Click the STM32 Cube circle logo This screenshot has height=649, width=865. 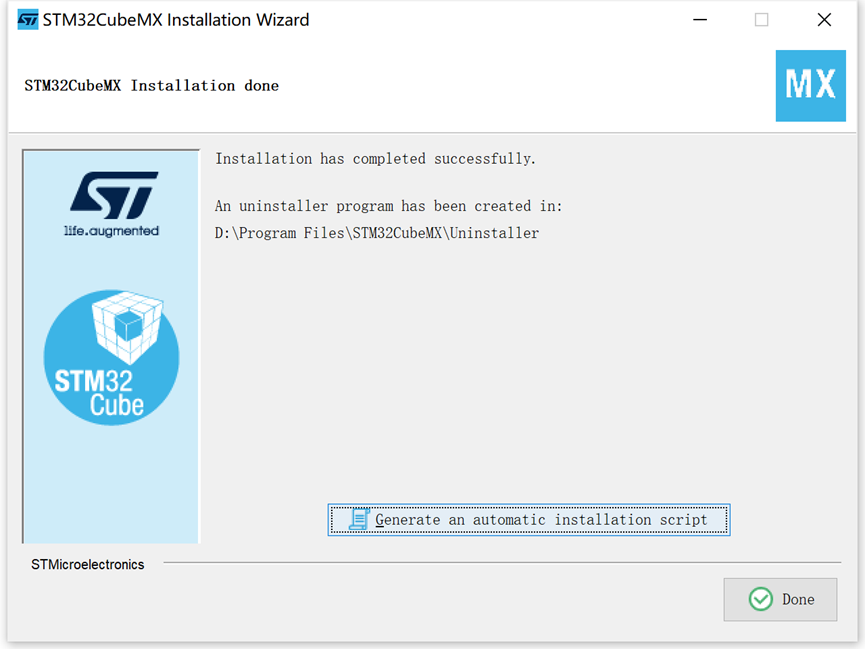111,358
